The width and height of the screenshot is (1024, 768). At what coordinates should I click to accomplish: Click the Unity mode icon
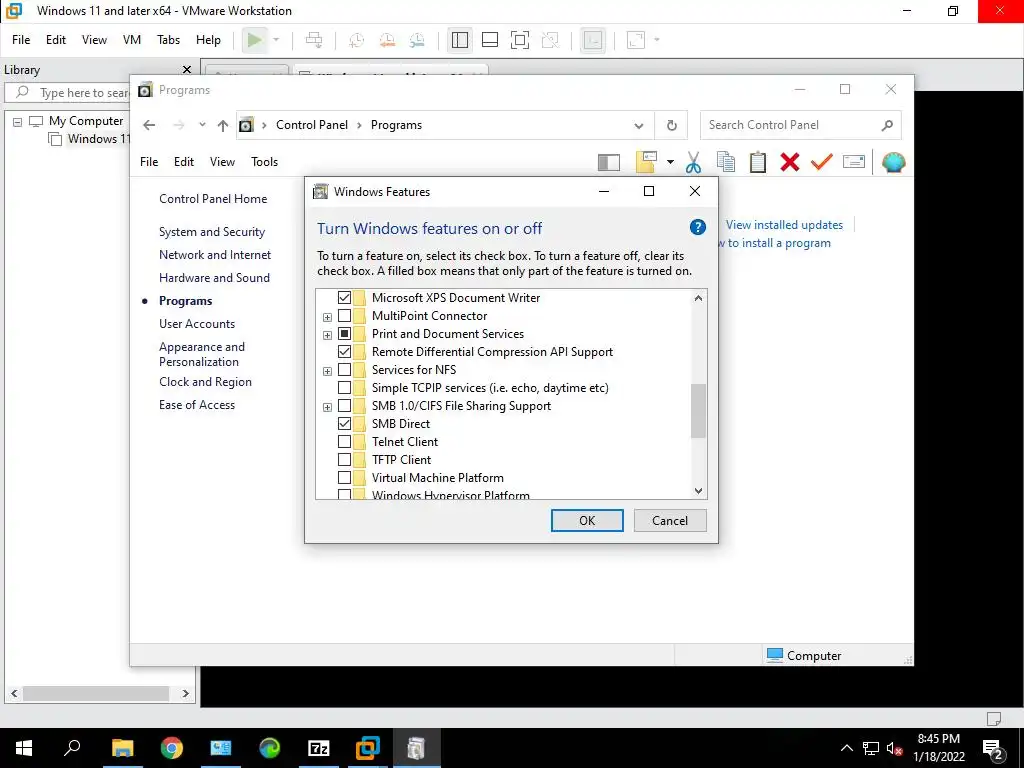[551, 40]
